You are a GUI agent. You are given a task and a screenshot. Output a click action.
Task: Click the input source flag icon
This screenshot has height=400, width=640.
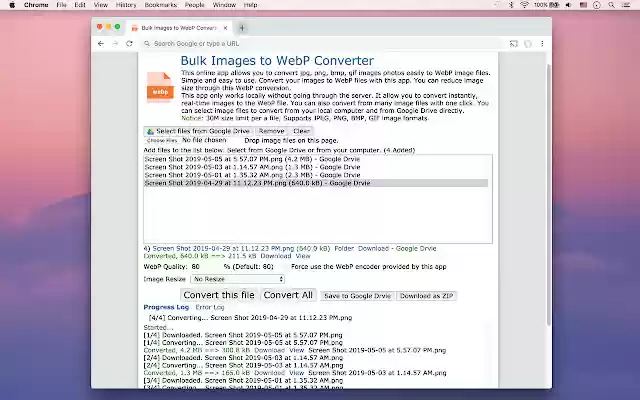[x=583, y=5]
